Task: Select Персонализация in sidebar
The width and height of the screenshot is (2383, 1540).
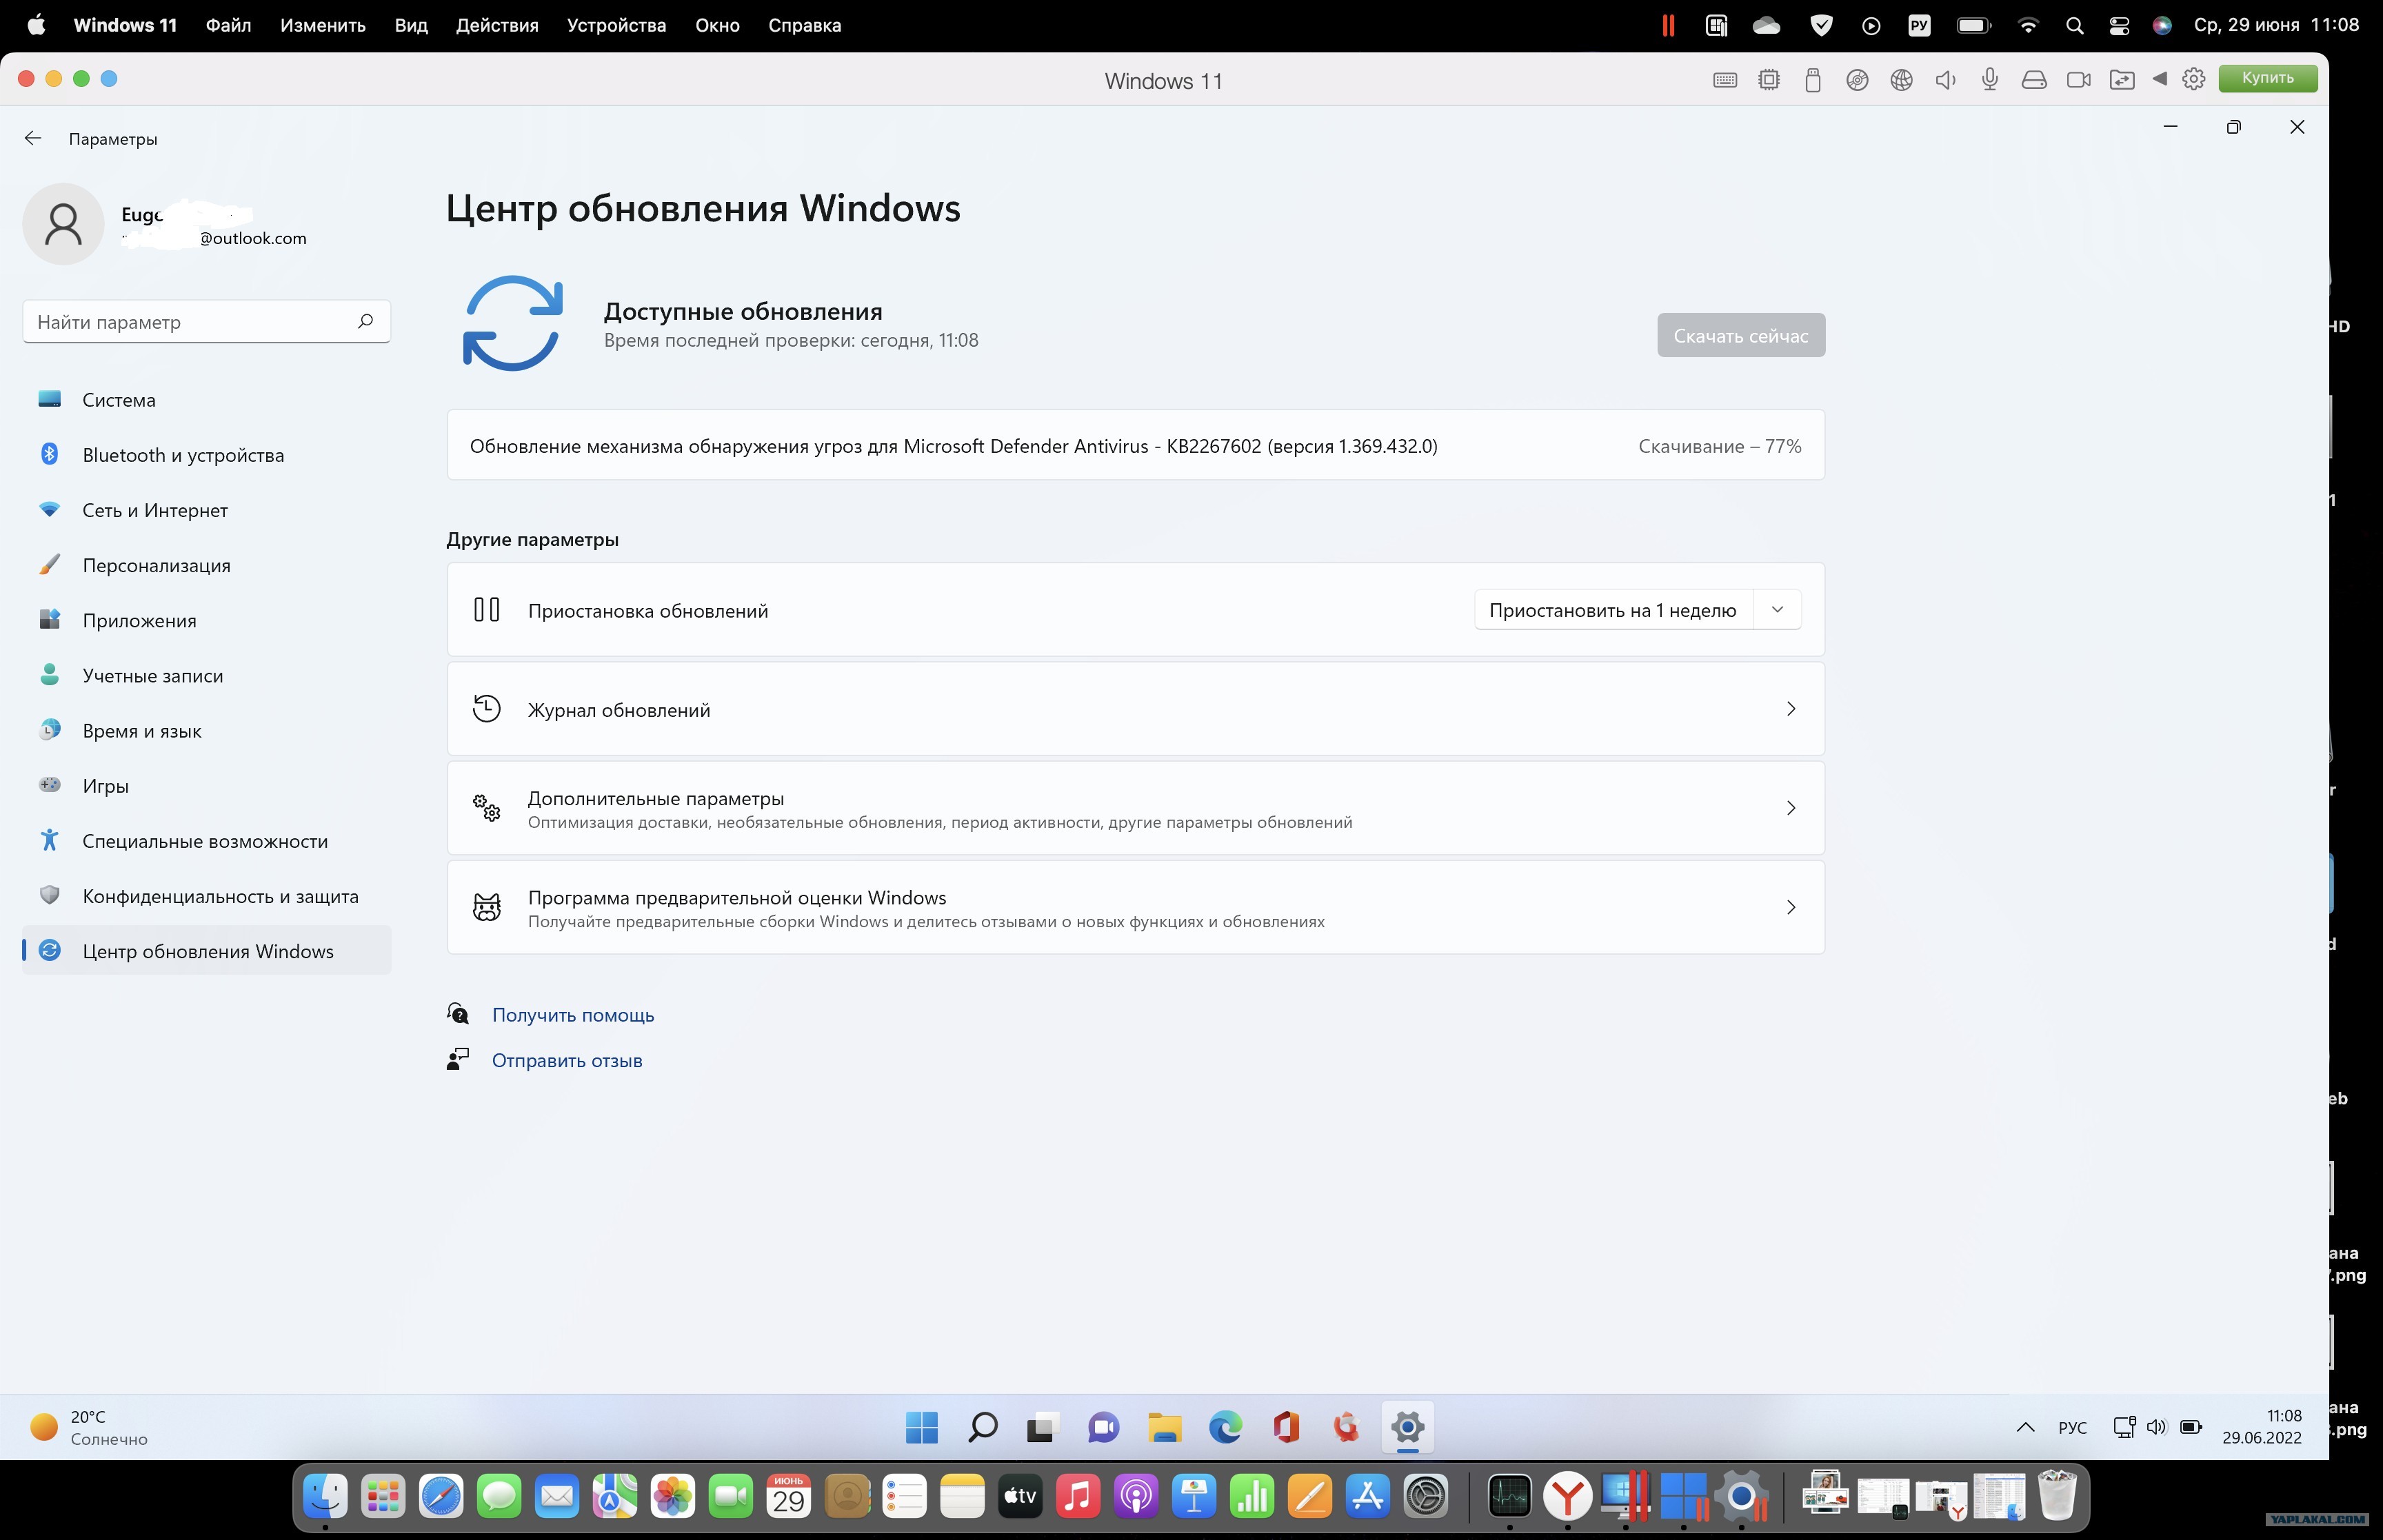Action: tap(206, 565)
